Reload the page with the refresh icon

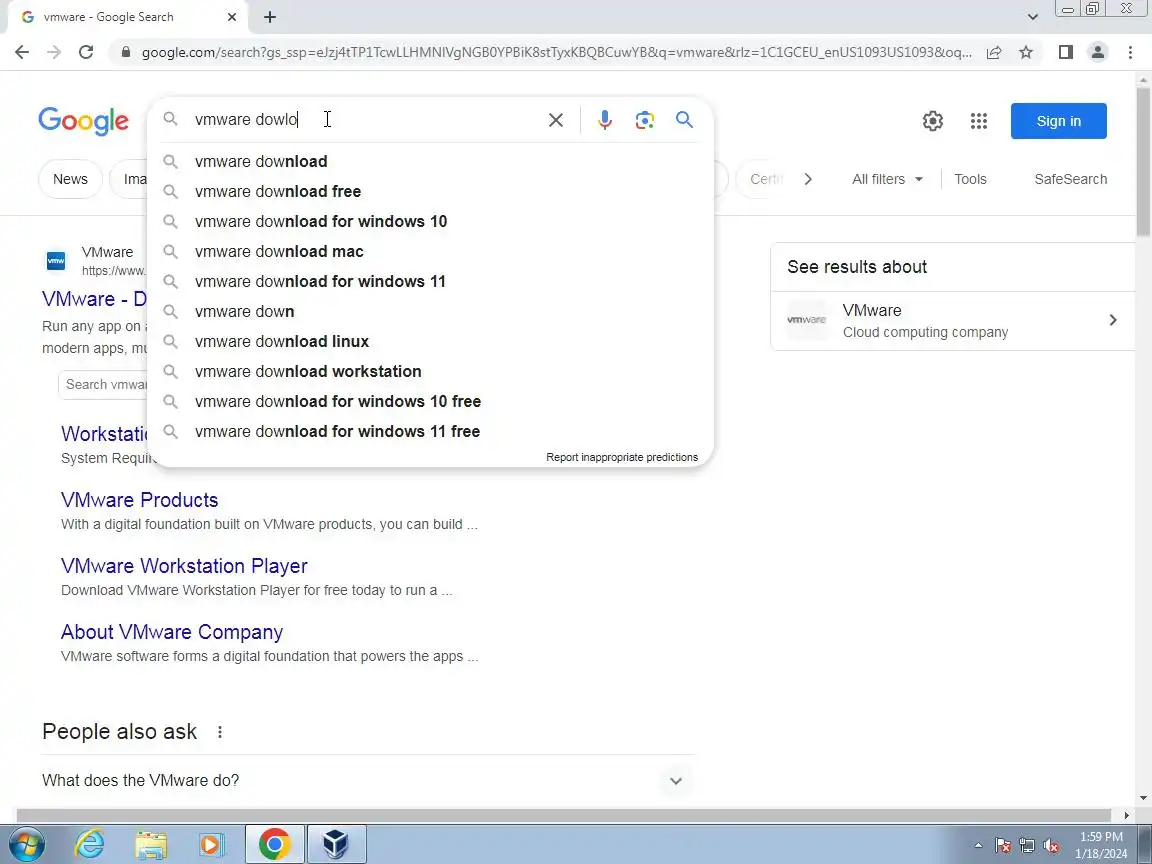[x=86, y=52]
